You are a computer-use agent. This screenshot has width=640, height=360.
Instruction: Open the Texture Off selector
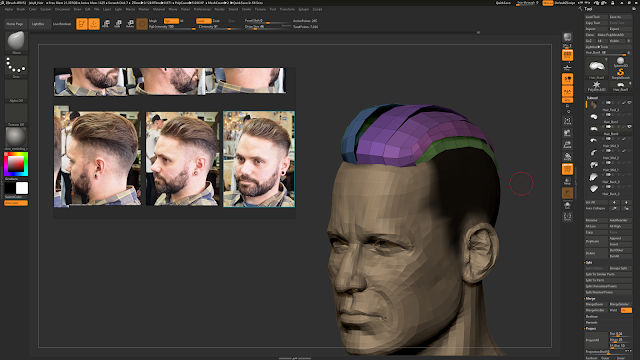[x=16, y=115]
